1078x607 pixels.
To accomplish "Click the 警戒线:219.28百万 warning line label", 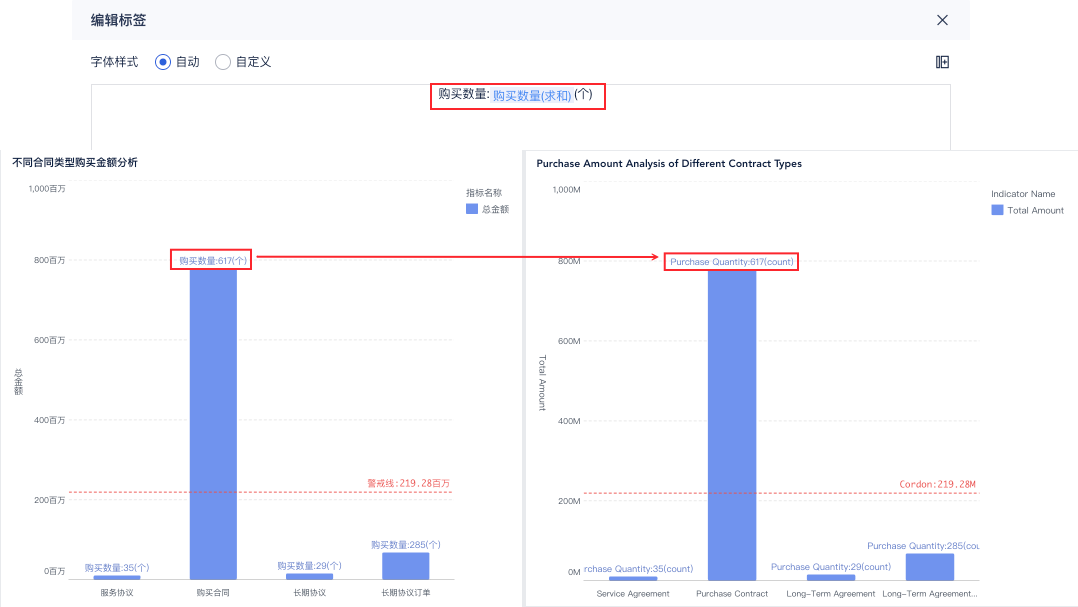I will (x=408, y=483).
